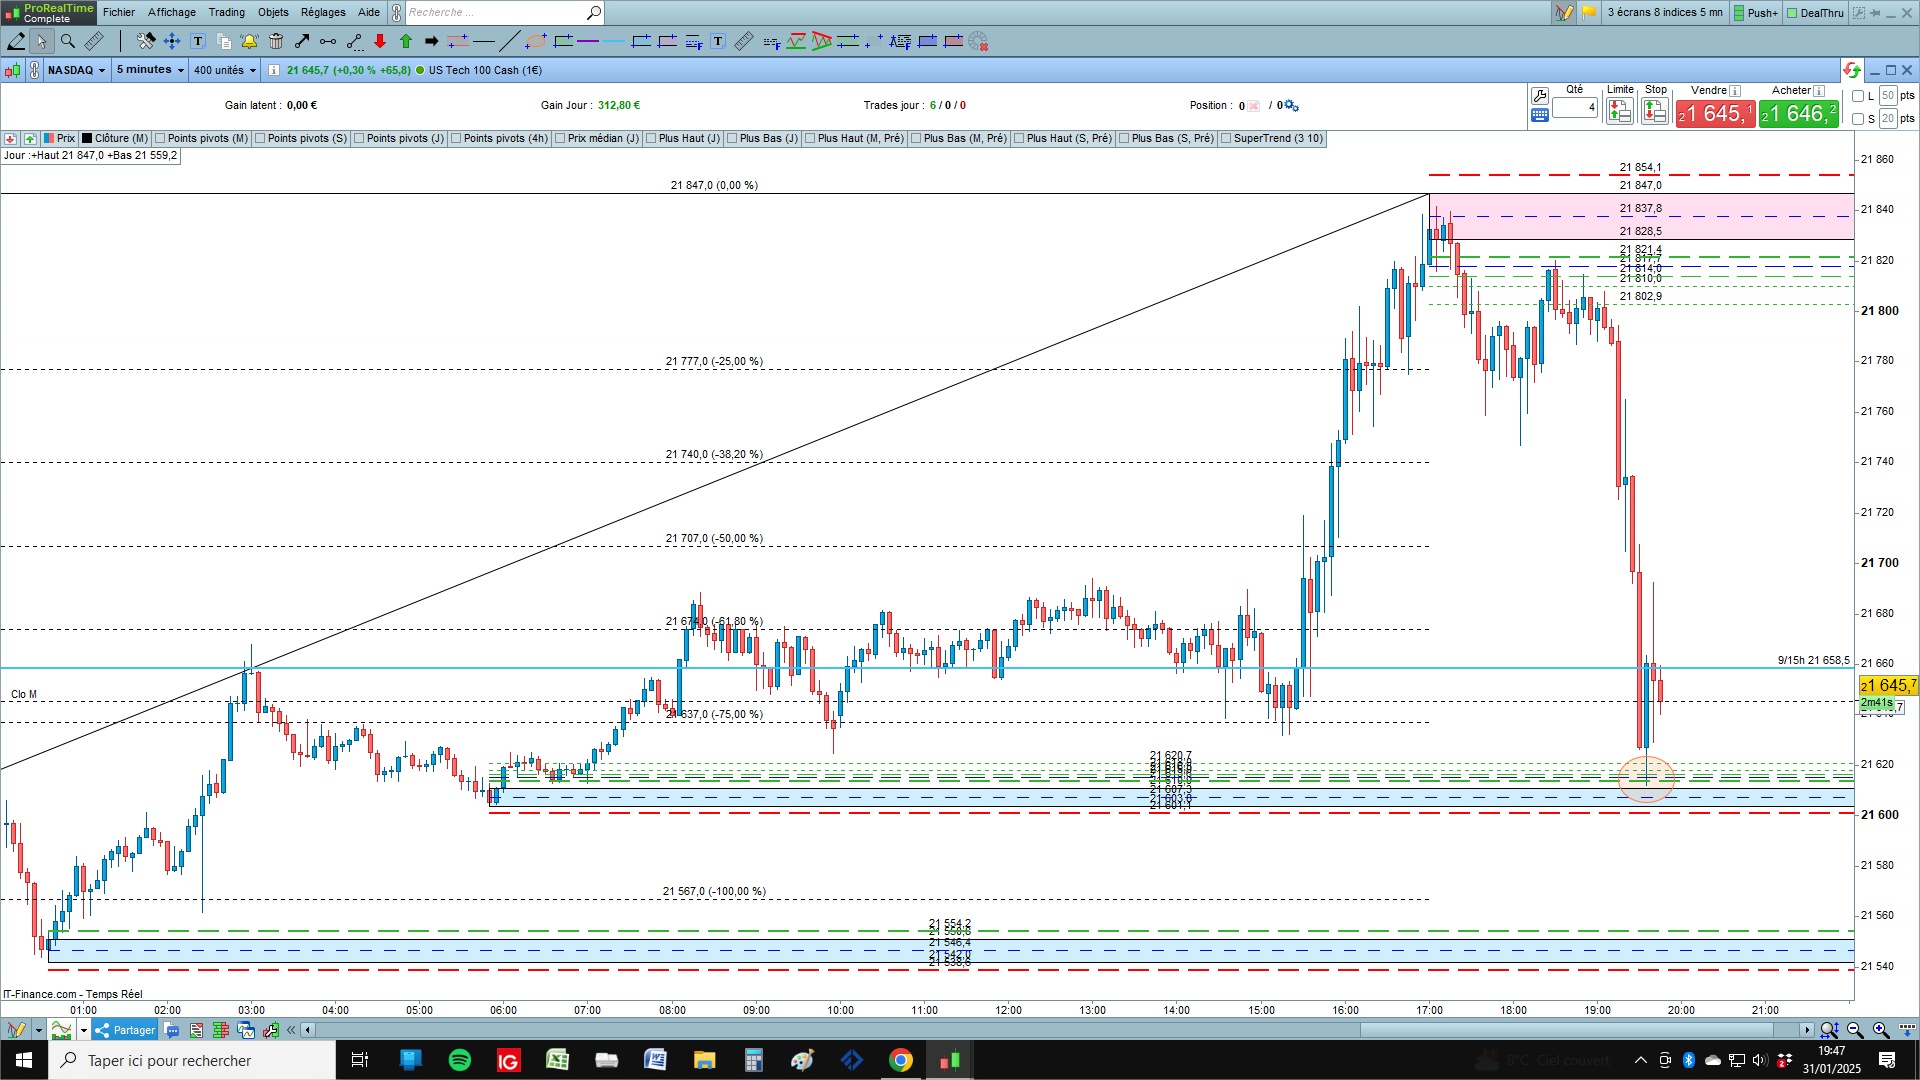Toggle Points pivots (J) checkbox

coord(360,139)
